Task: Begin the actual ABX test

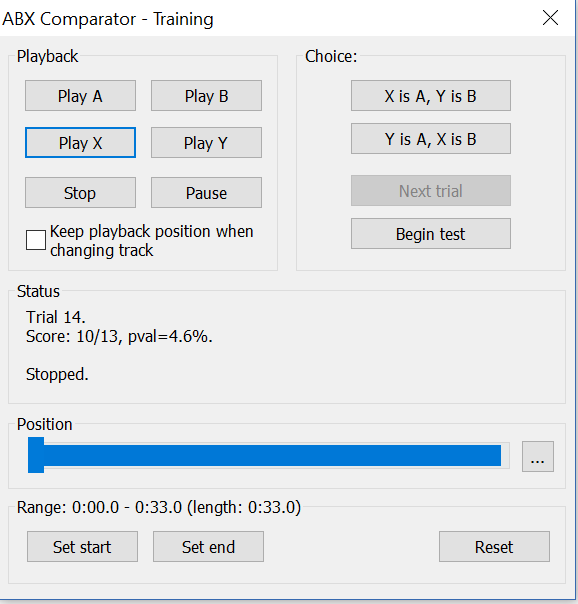Action: 431,234
